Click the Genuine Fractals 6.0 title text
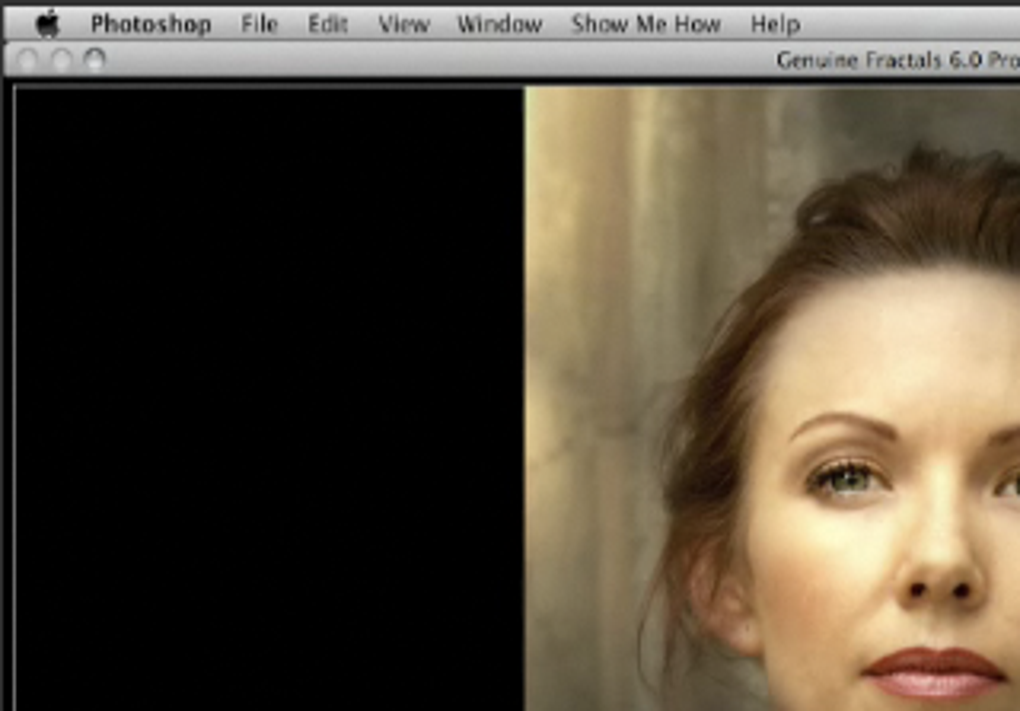1020x711 pixels. (898, 60)
